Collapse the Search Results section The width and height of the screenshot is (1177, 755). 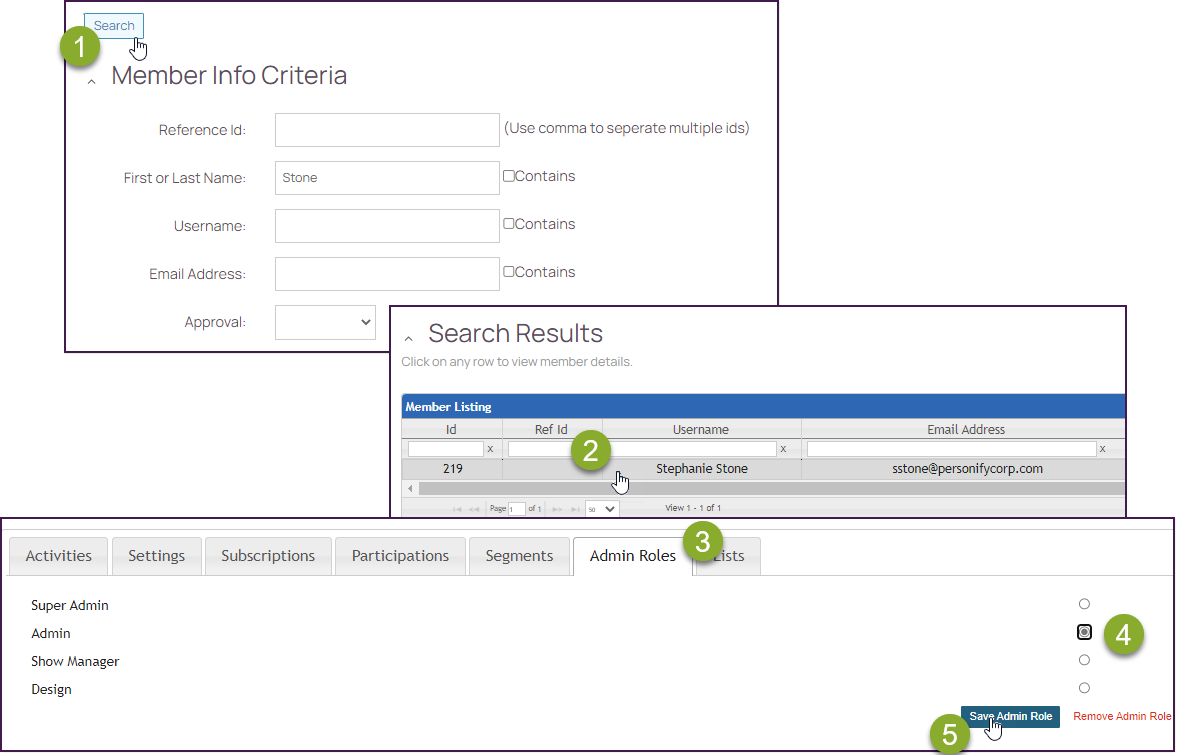[408, 338]
